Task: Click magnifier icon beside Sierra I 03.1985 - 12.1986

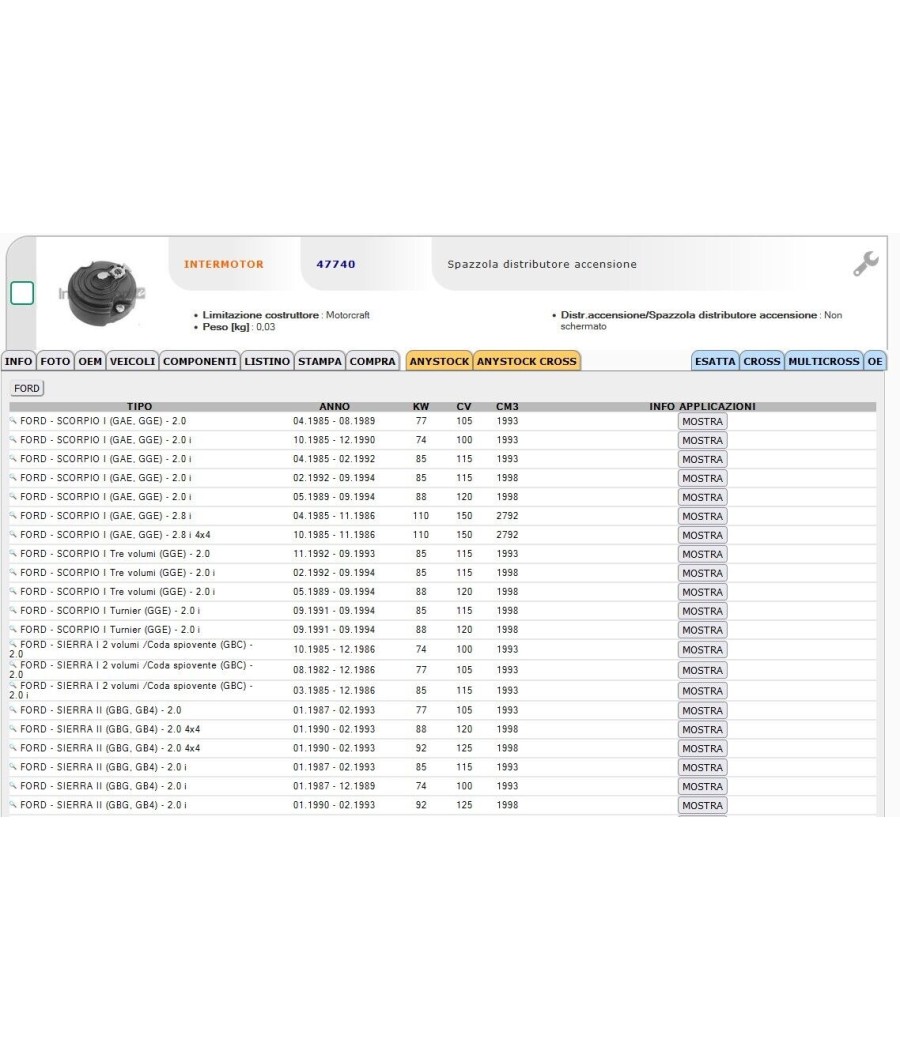Action: click(13, 686)
